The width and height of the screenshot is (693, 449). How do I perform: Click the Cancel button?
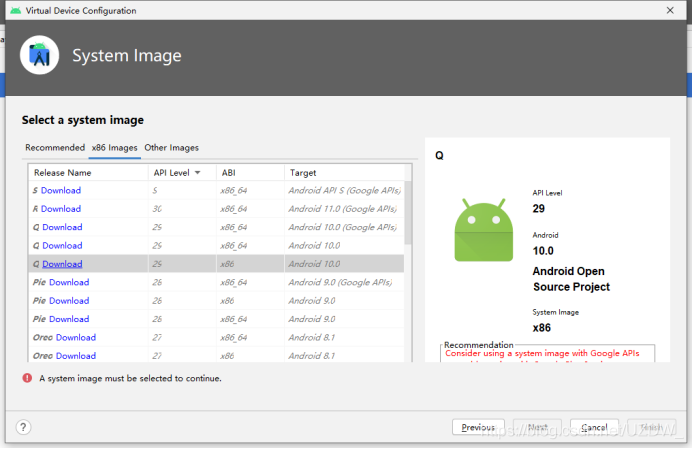594,427
